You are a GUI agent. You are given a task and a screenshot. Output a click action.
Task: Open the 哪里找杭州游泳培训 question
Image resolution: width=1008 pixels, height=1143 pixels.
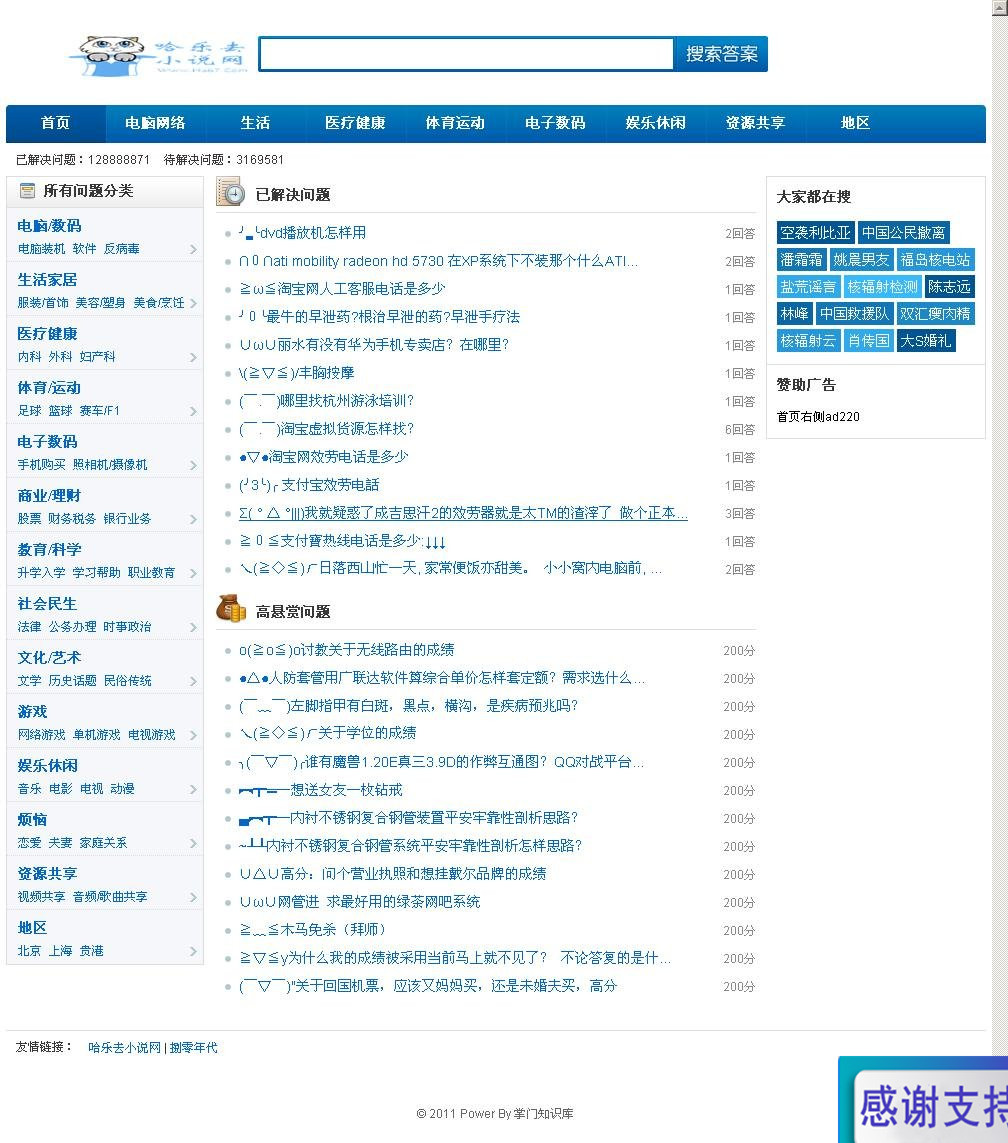[x=327, y=401]
